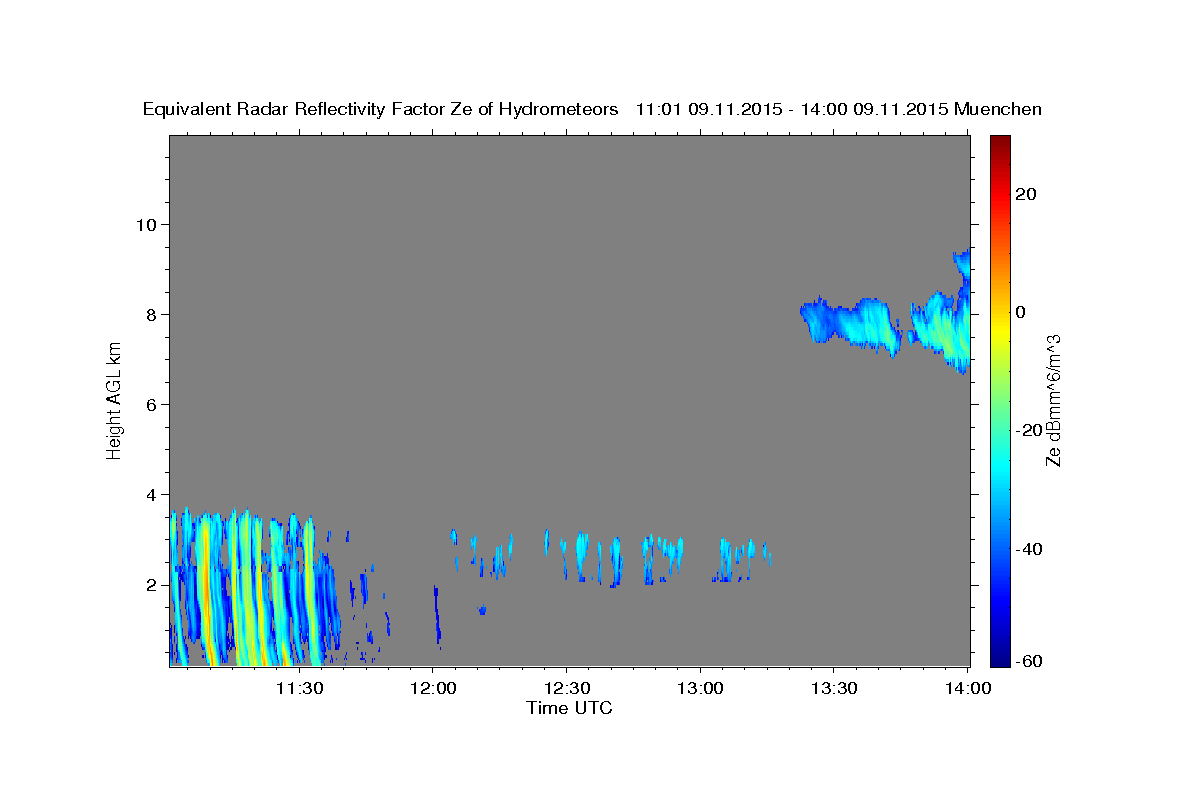Click the height axis label 6
Viewport: 1200px width, 800px height.
tap(152, 404)
